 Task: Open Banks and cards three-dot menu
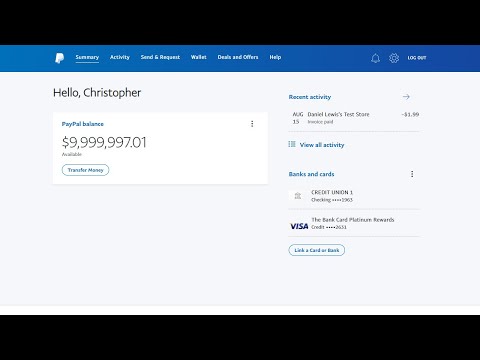coord(412,174)
